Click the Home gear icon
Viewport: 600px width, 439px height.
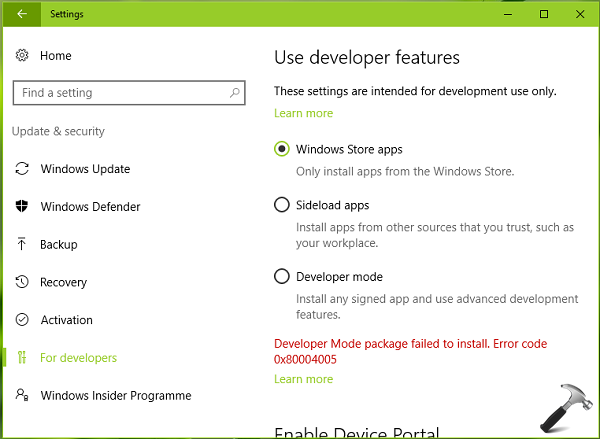pyautogui.click(x=22, y=55)
